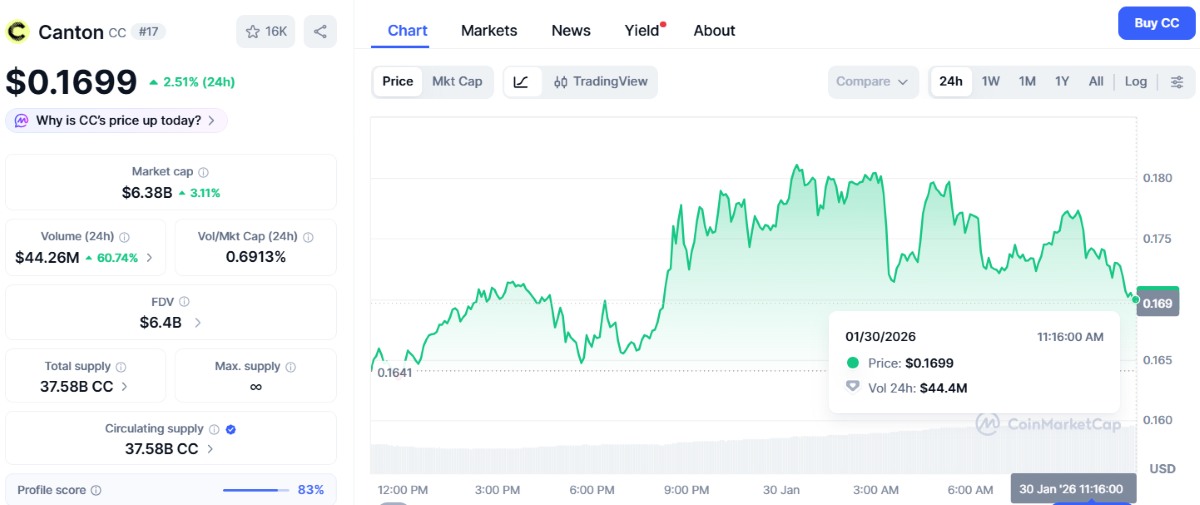1200x505 pixels.
Task: Select the All time range
Action: (1096, 82)
